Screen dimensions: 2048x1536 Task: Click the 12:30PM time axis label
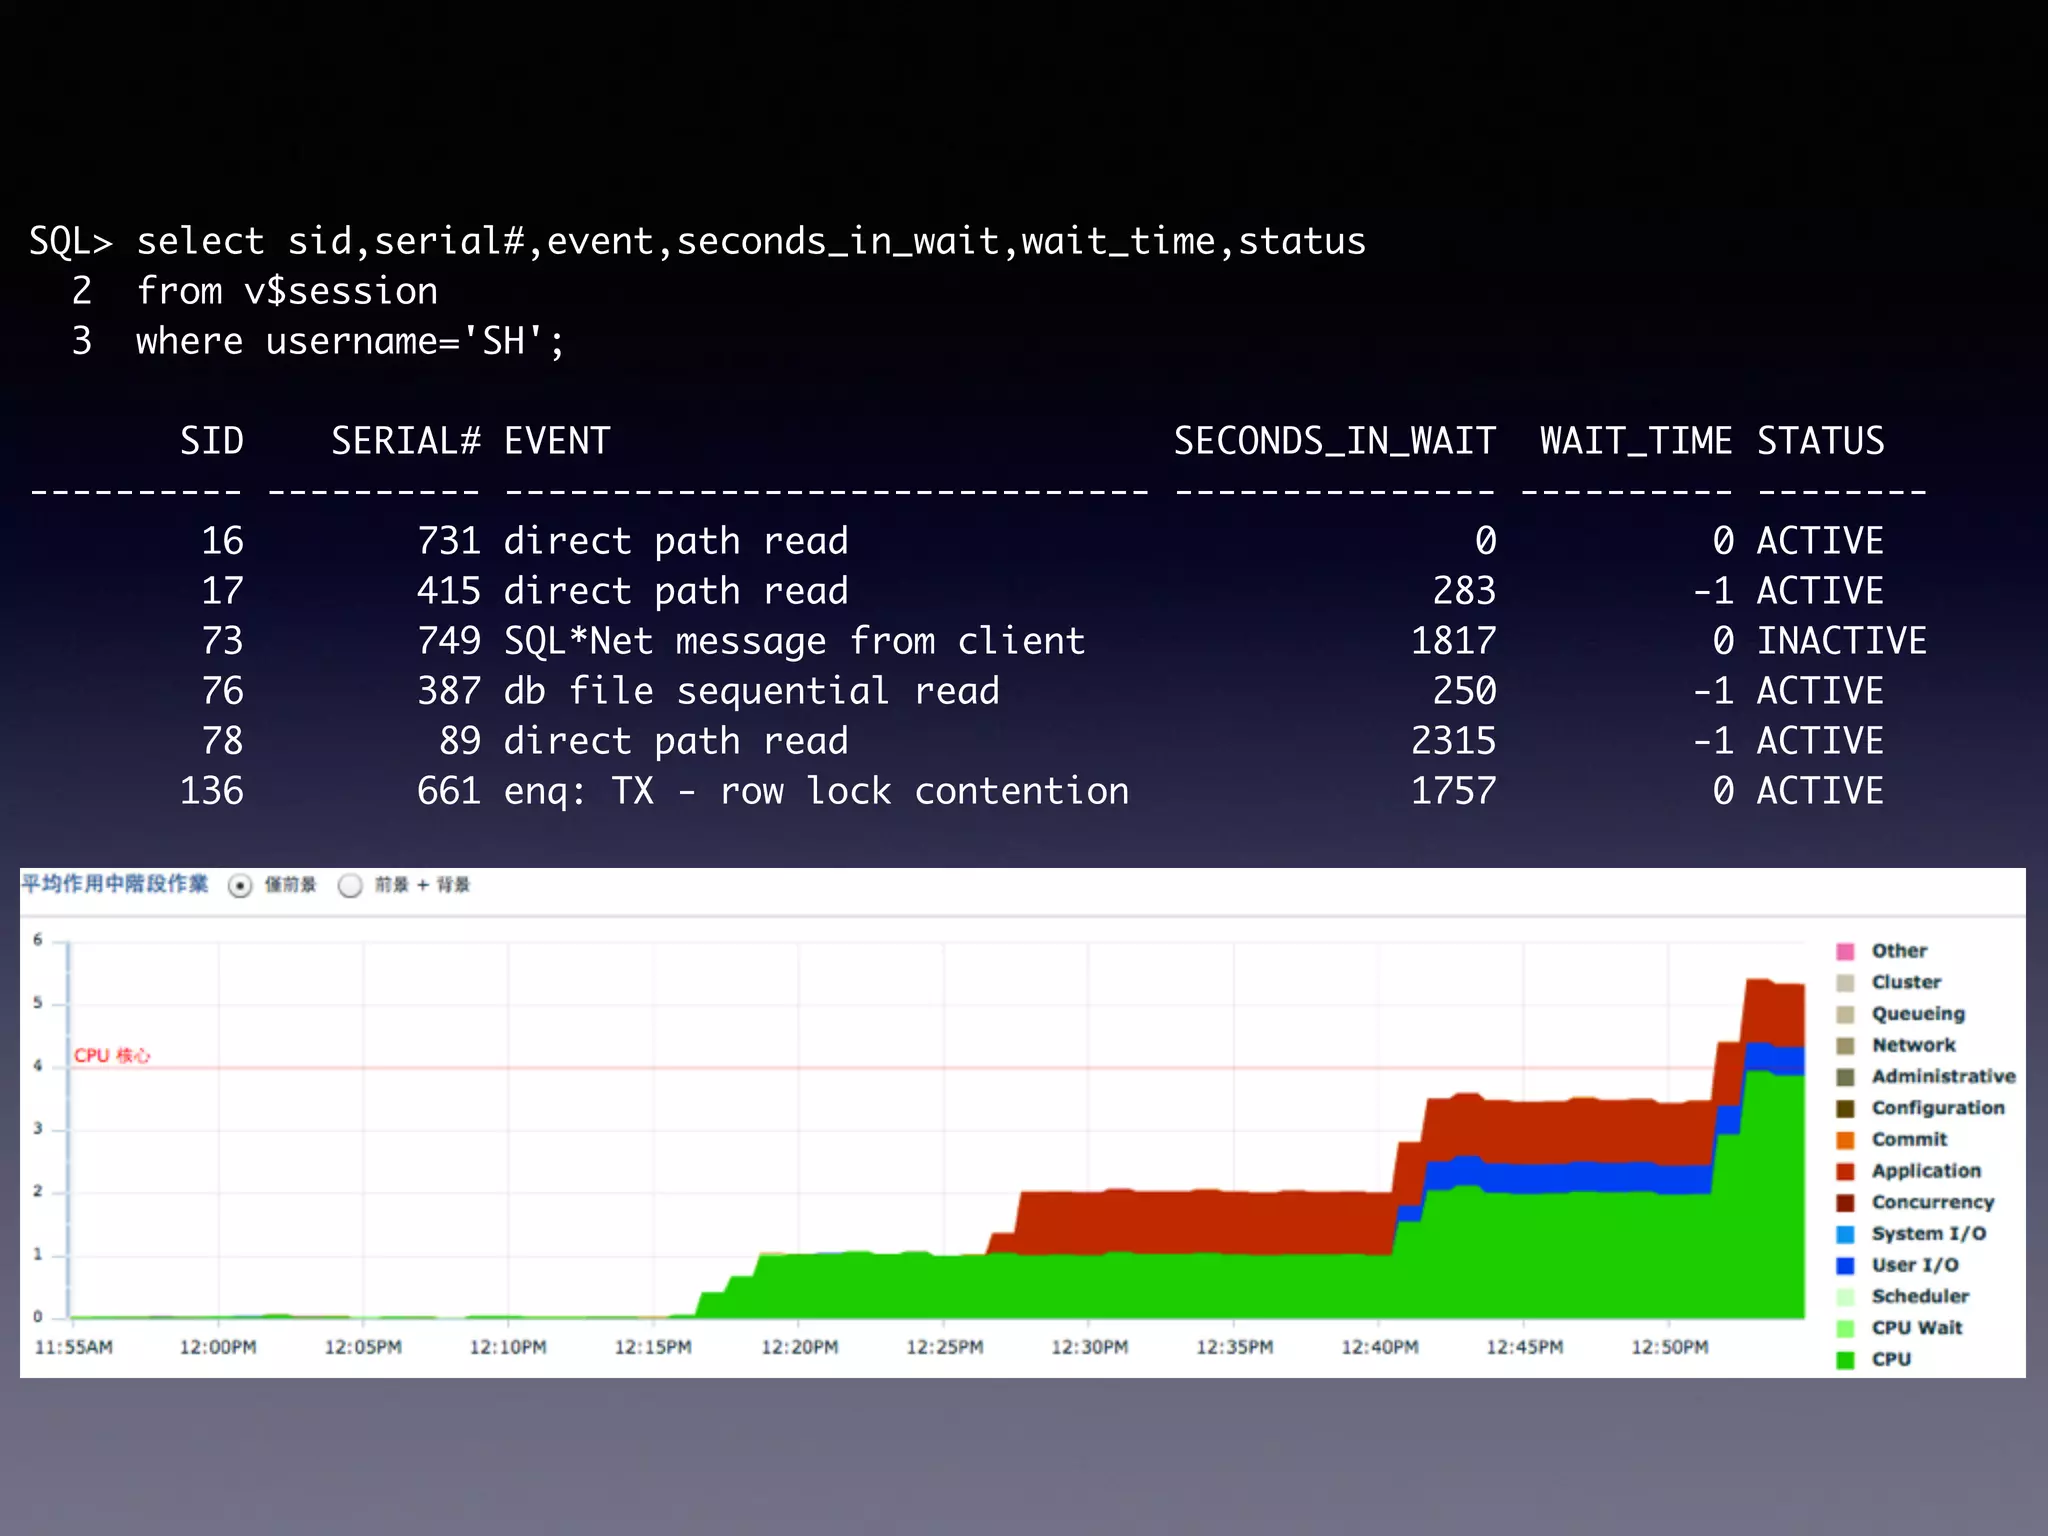tap(1089, 1347)
